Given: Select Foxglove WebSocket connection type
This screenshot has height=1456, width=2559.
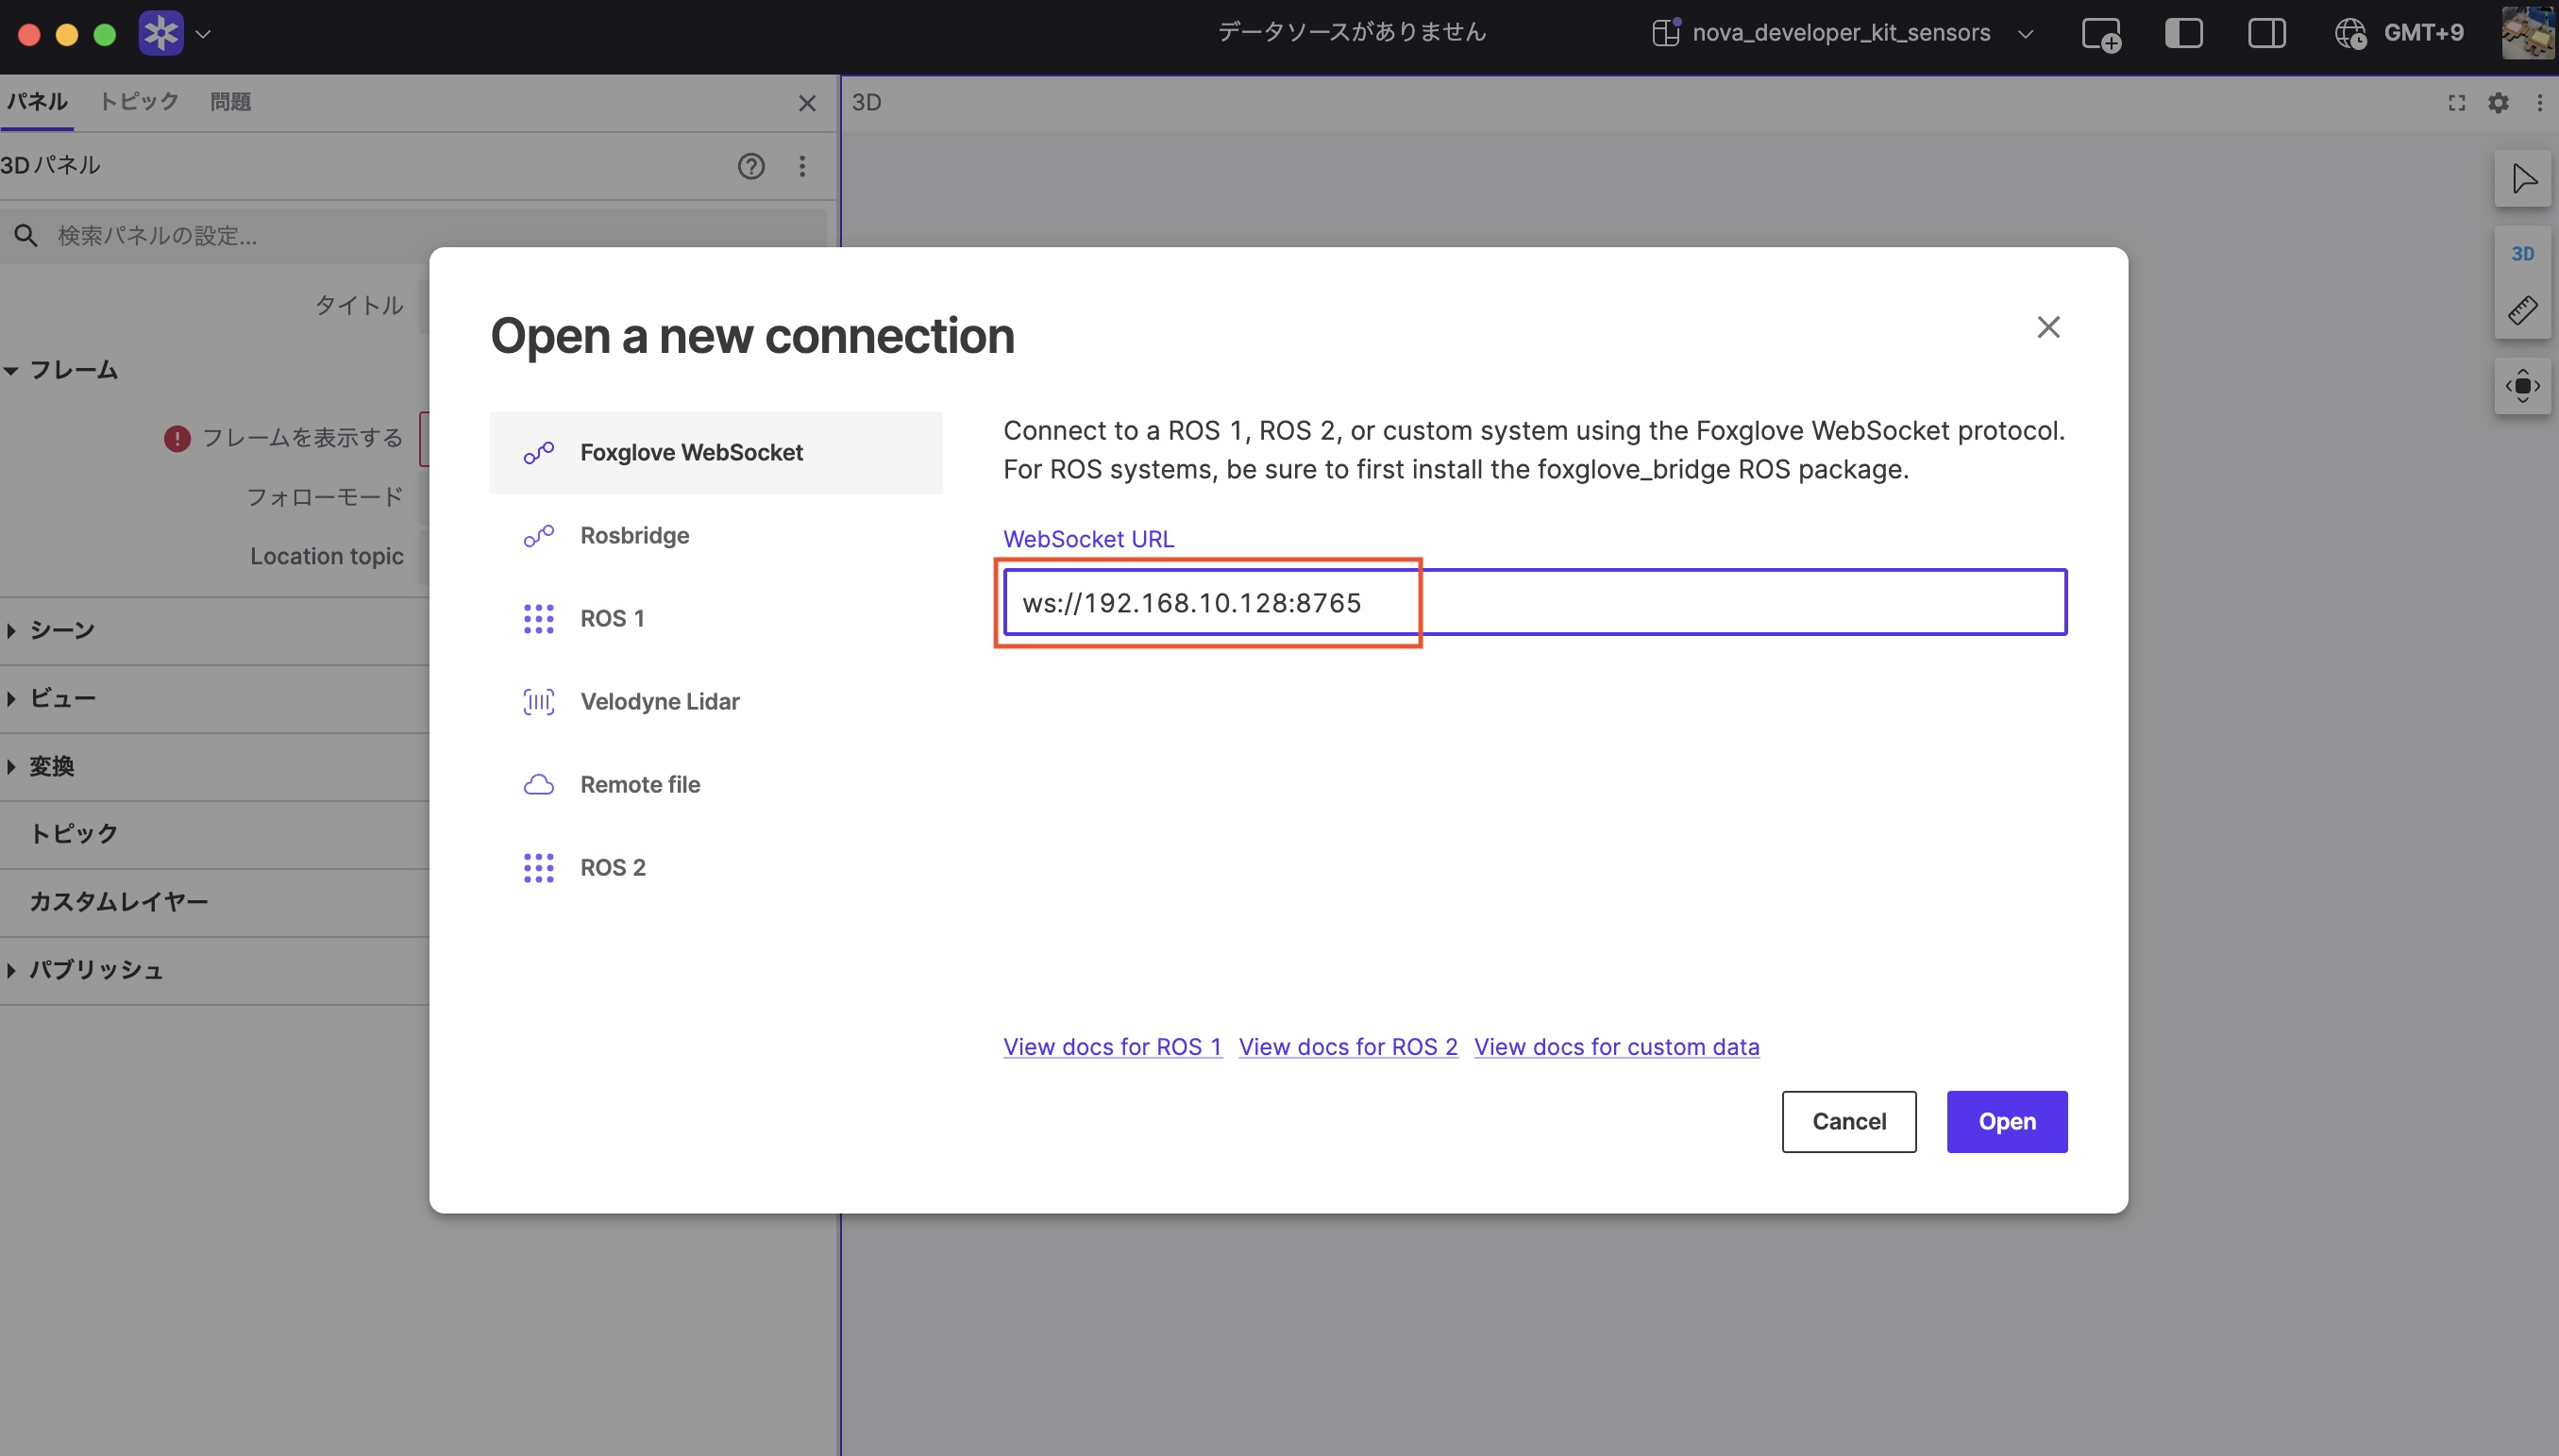Looking at the screenshot, I should 716,453.
